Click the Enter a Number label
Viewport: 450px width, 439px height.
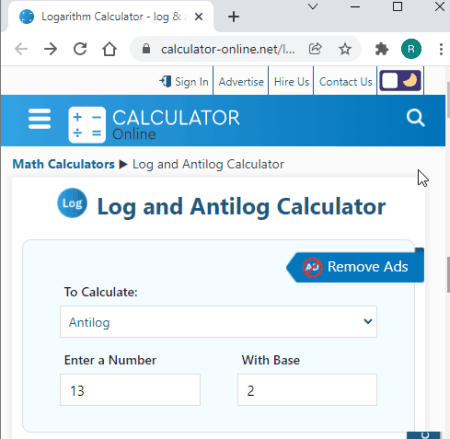(110, 360)
